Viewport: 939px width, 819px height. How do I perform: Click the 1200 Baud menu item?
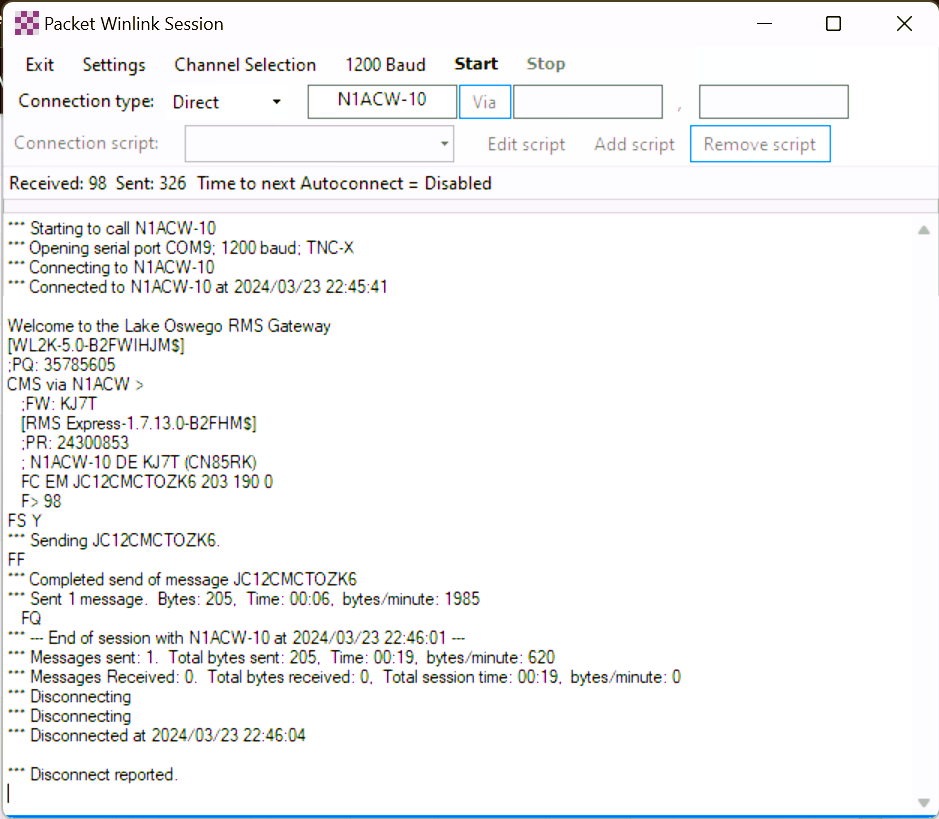tap(385, 65)
